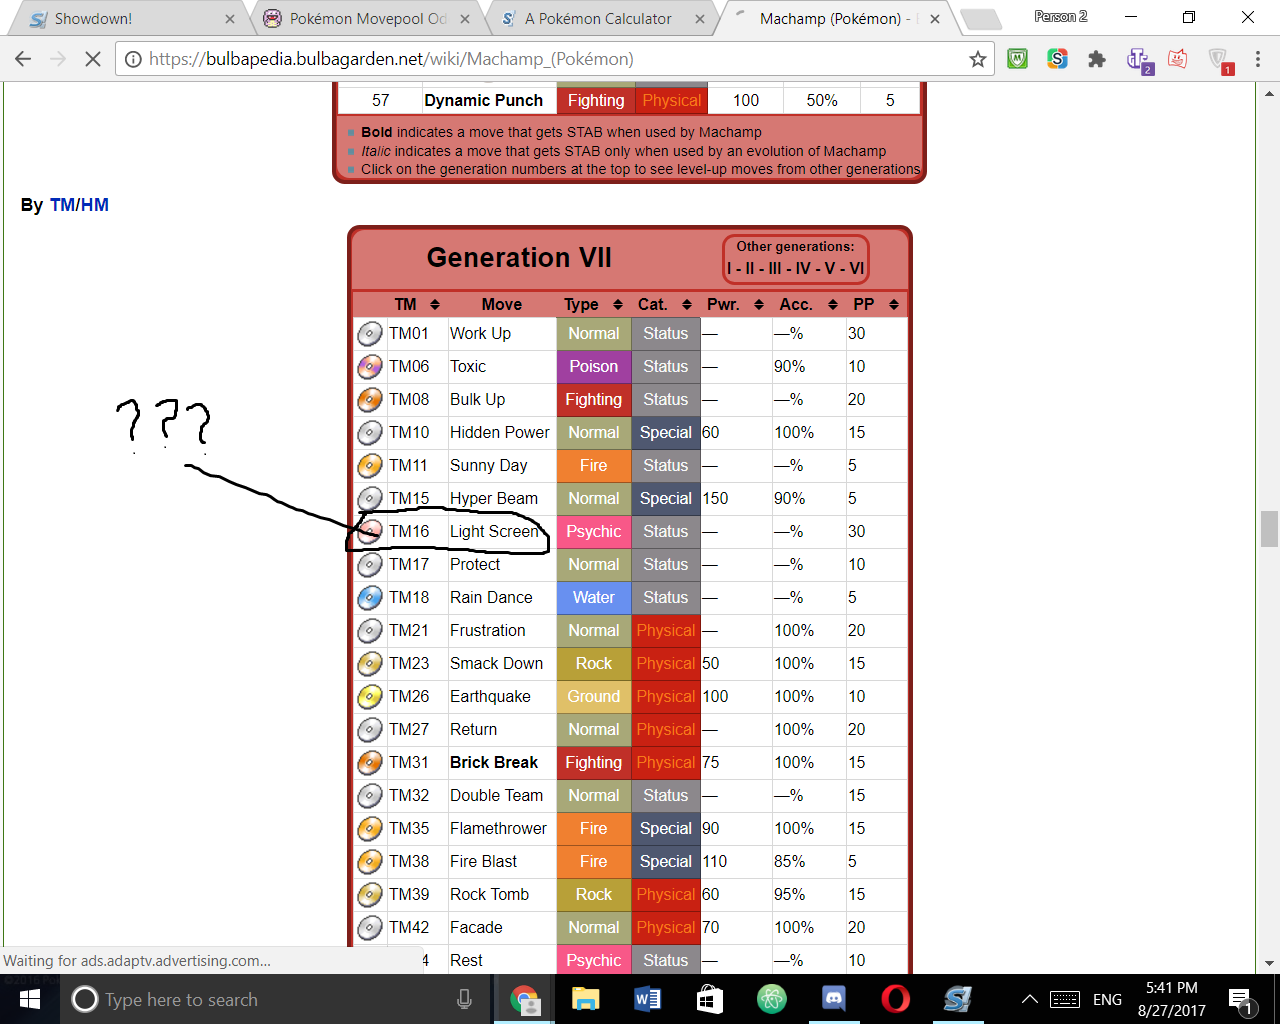Open the Person 2 profile menu
Image resolution: width=1280 pixels, height=1024 pixels.
pos(1060,16)
